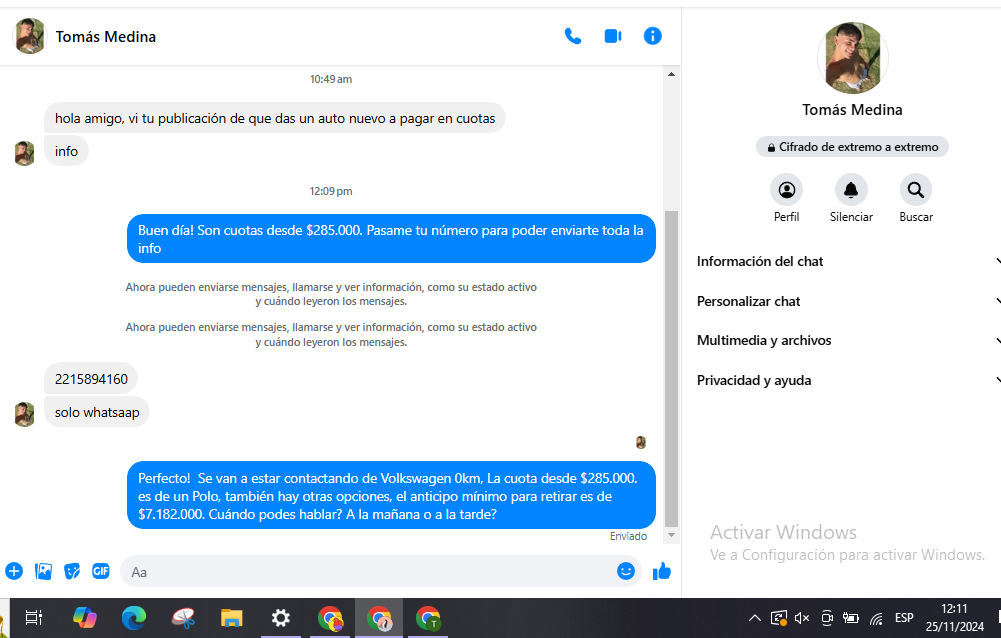1001x638 pixels.
Task: Click the chat scrollbar down arrow
Action: pos(672,536)
